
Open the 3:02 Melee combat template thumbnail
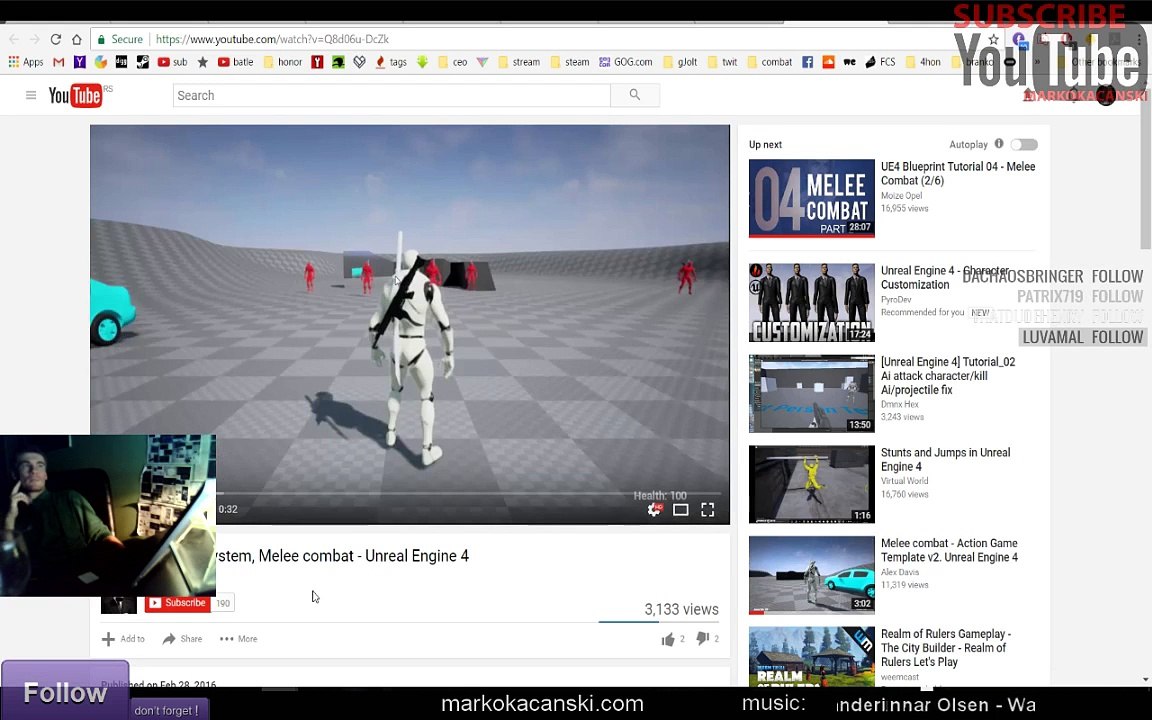point(812,575)
